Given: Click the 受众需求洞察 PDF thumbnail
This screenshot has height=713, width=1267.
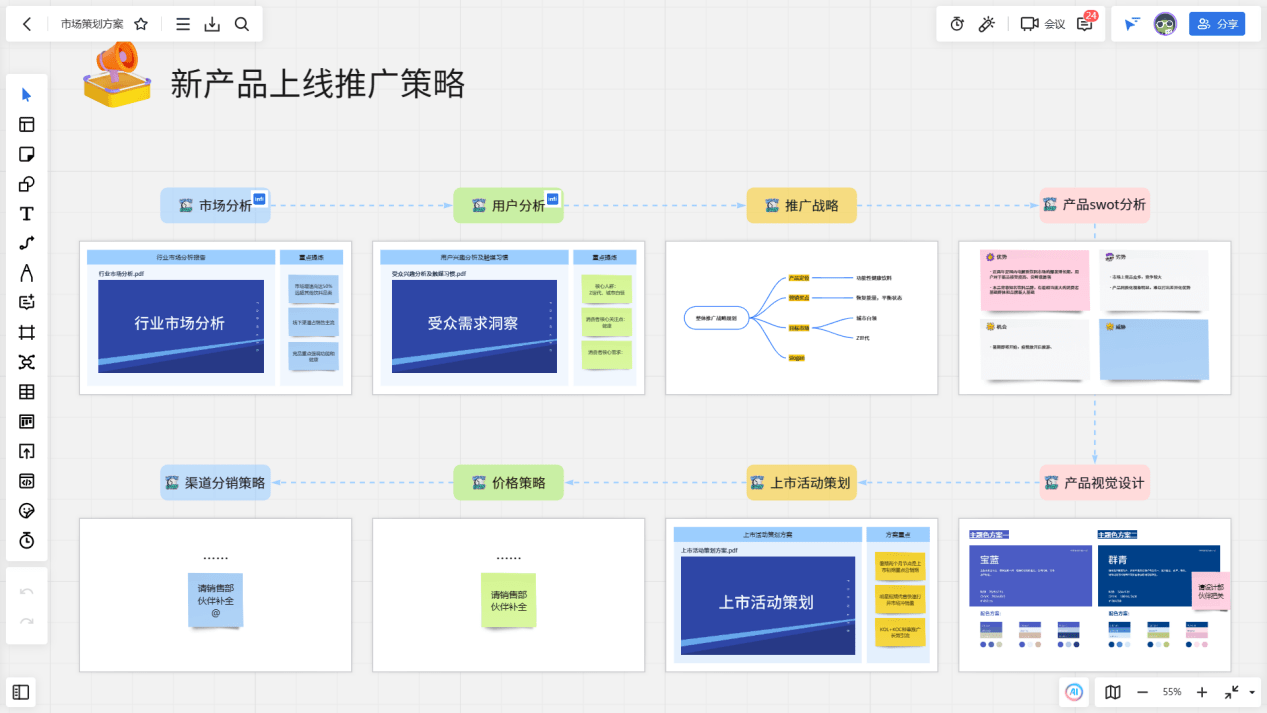Looking at the screenshot, I should [x=474, y=326].
